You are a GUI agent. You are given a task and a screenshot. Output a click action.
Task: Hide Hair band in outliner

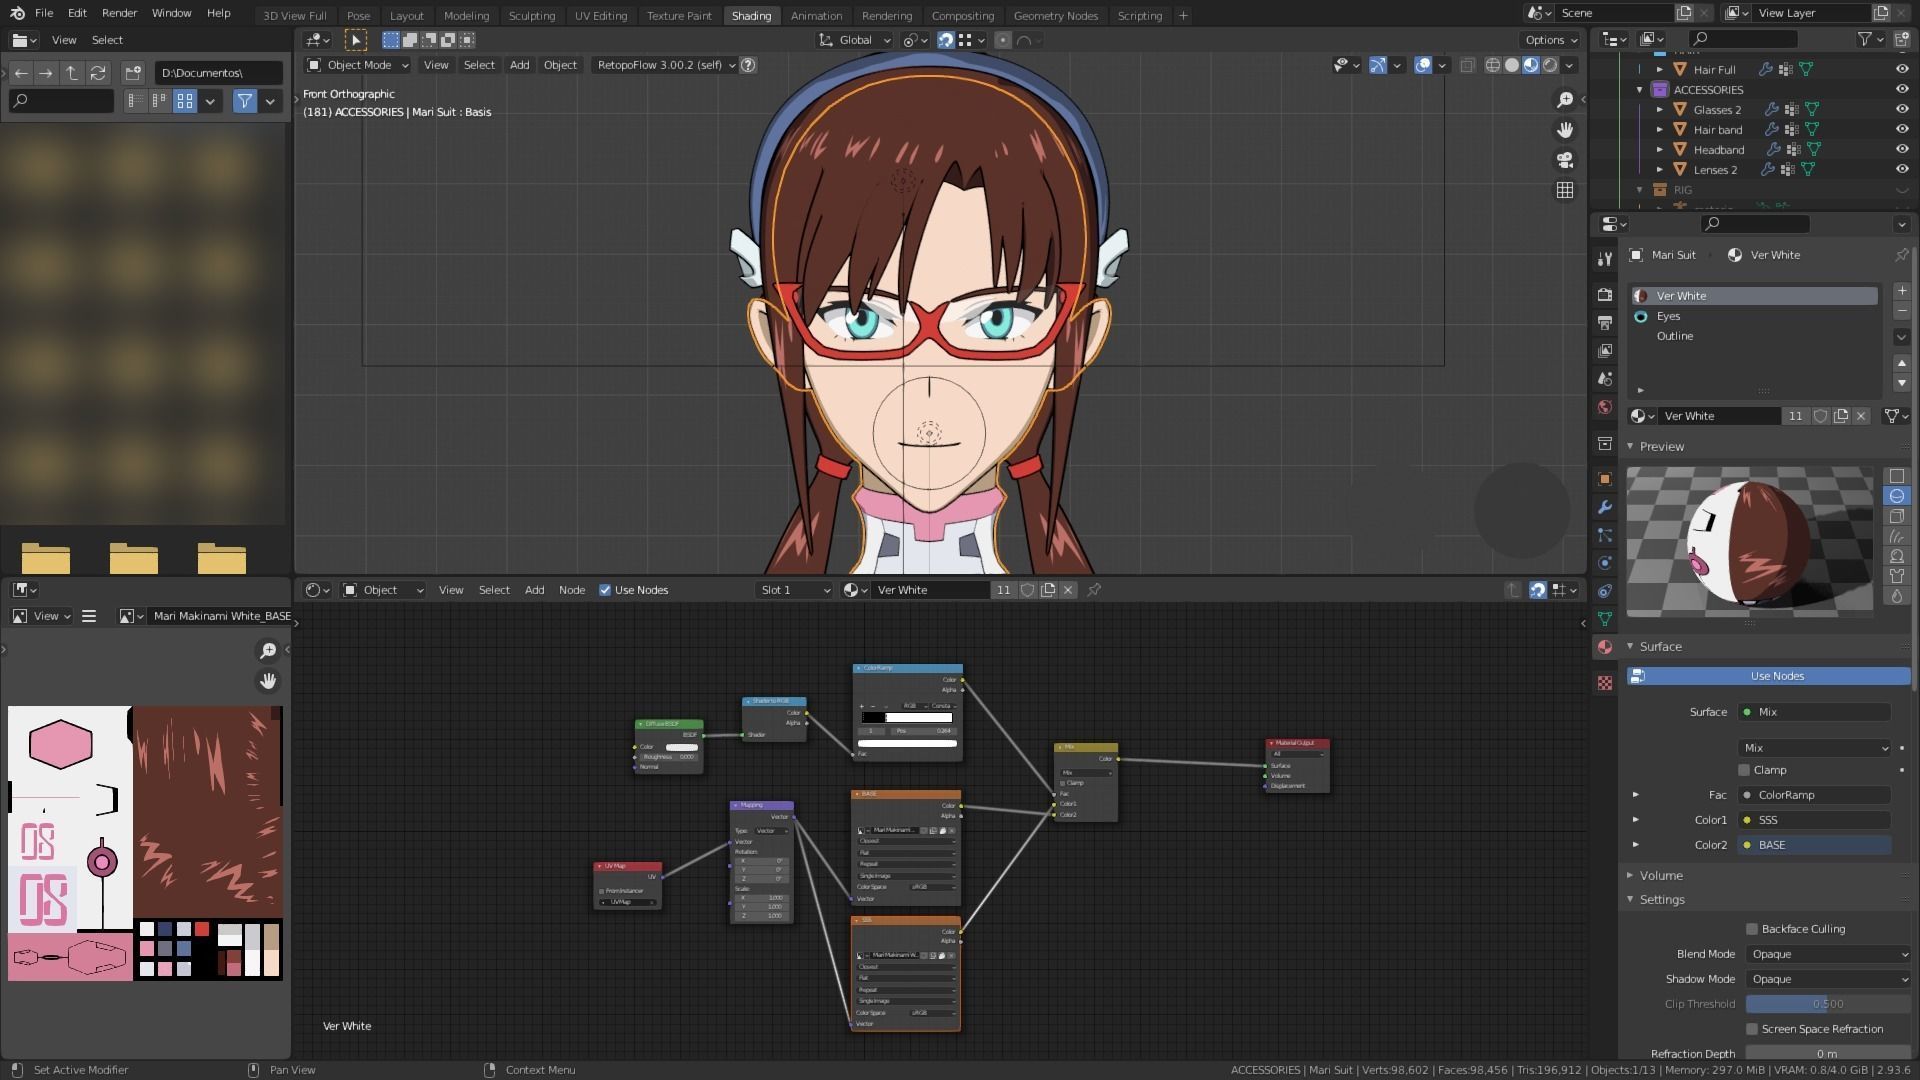point(1902,129)
